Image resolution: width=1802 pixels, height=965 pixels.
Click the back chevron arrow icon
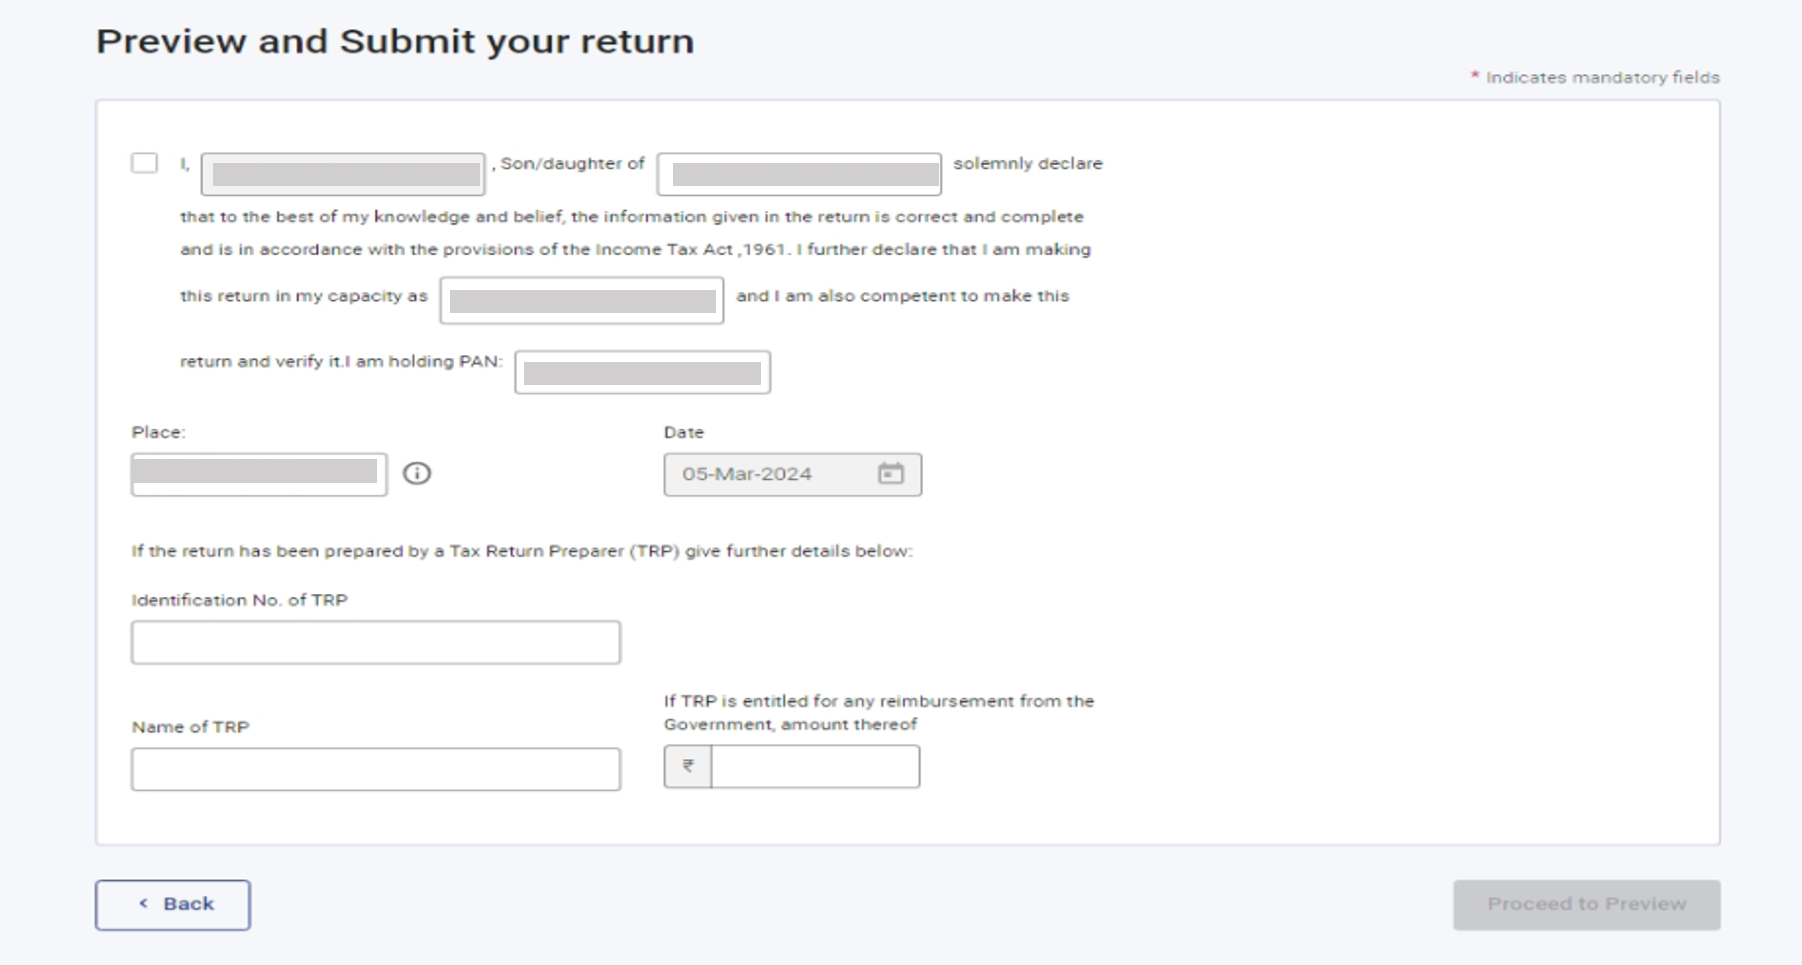tap(144, 903)
